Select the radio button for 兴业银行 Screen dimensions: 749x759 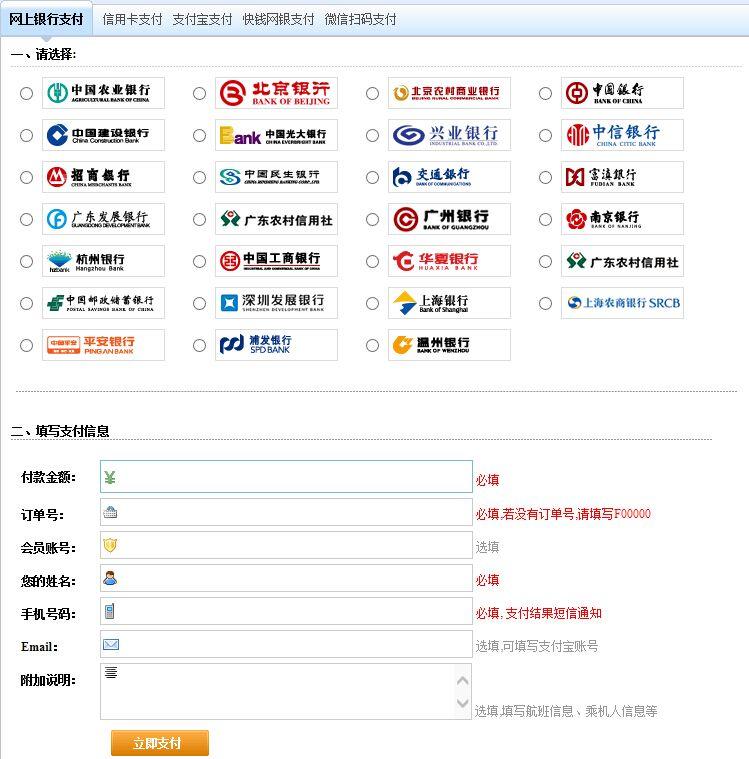coord(372,136)
